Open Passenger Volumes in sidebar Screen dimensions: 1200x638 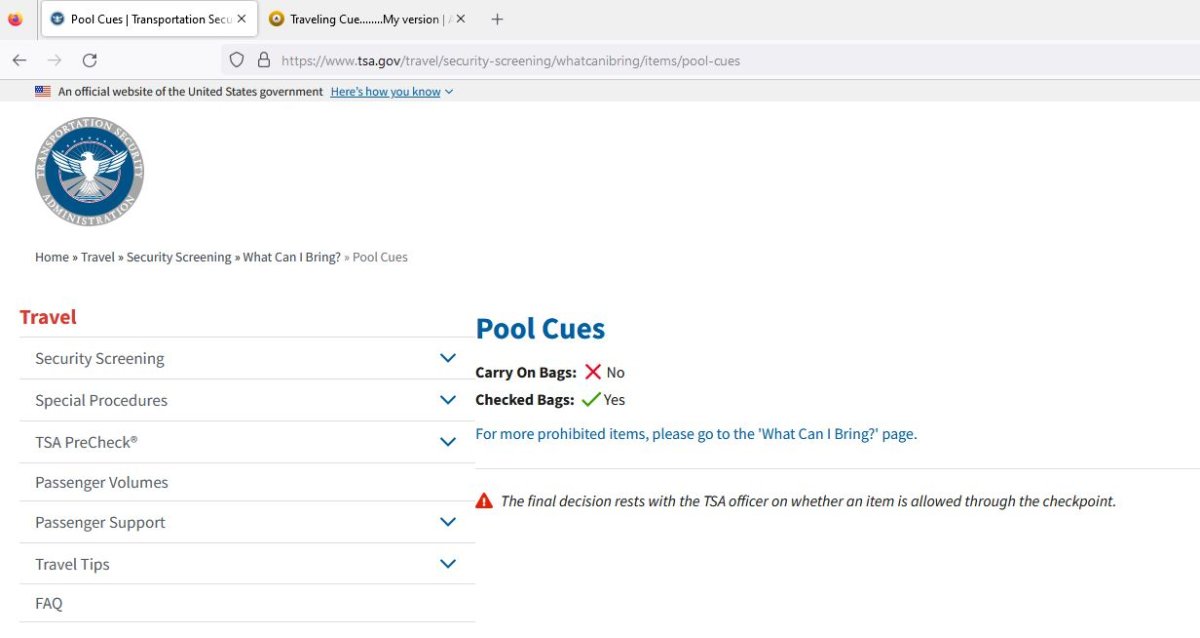[101, 482]
